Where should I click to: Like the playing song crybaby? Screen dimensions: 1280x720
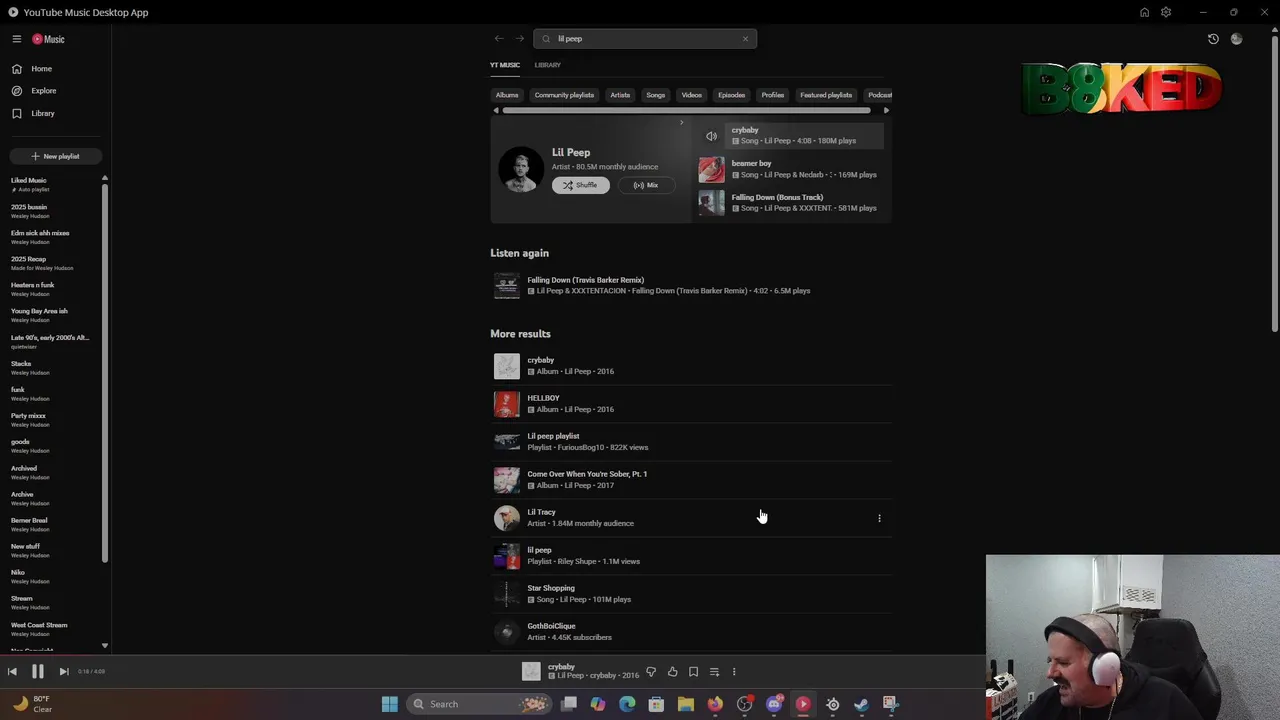(x=672, y=672)
